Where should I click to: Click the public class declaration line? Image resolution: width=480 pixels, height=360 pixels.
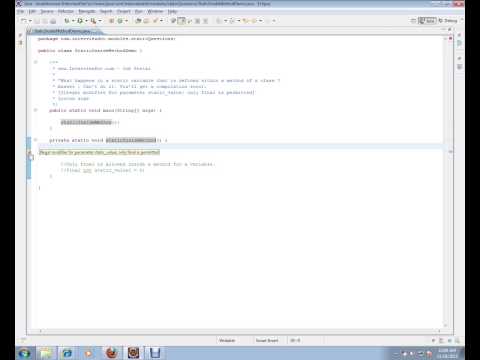point(90,51)
